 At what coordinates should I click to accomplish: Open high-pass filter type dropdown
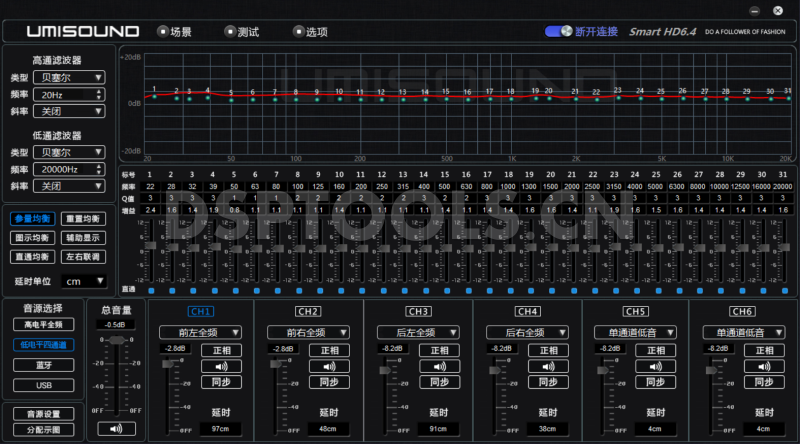pos(69,78)
